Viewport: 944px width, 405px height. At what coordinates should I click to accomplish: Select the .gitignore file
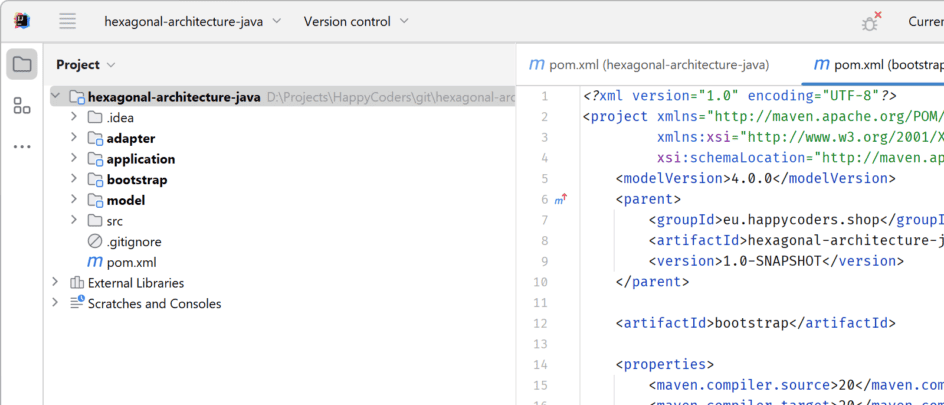point(133,241)
